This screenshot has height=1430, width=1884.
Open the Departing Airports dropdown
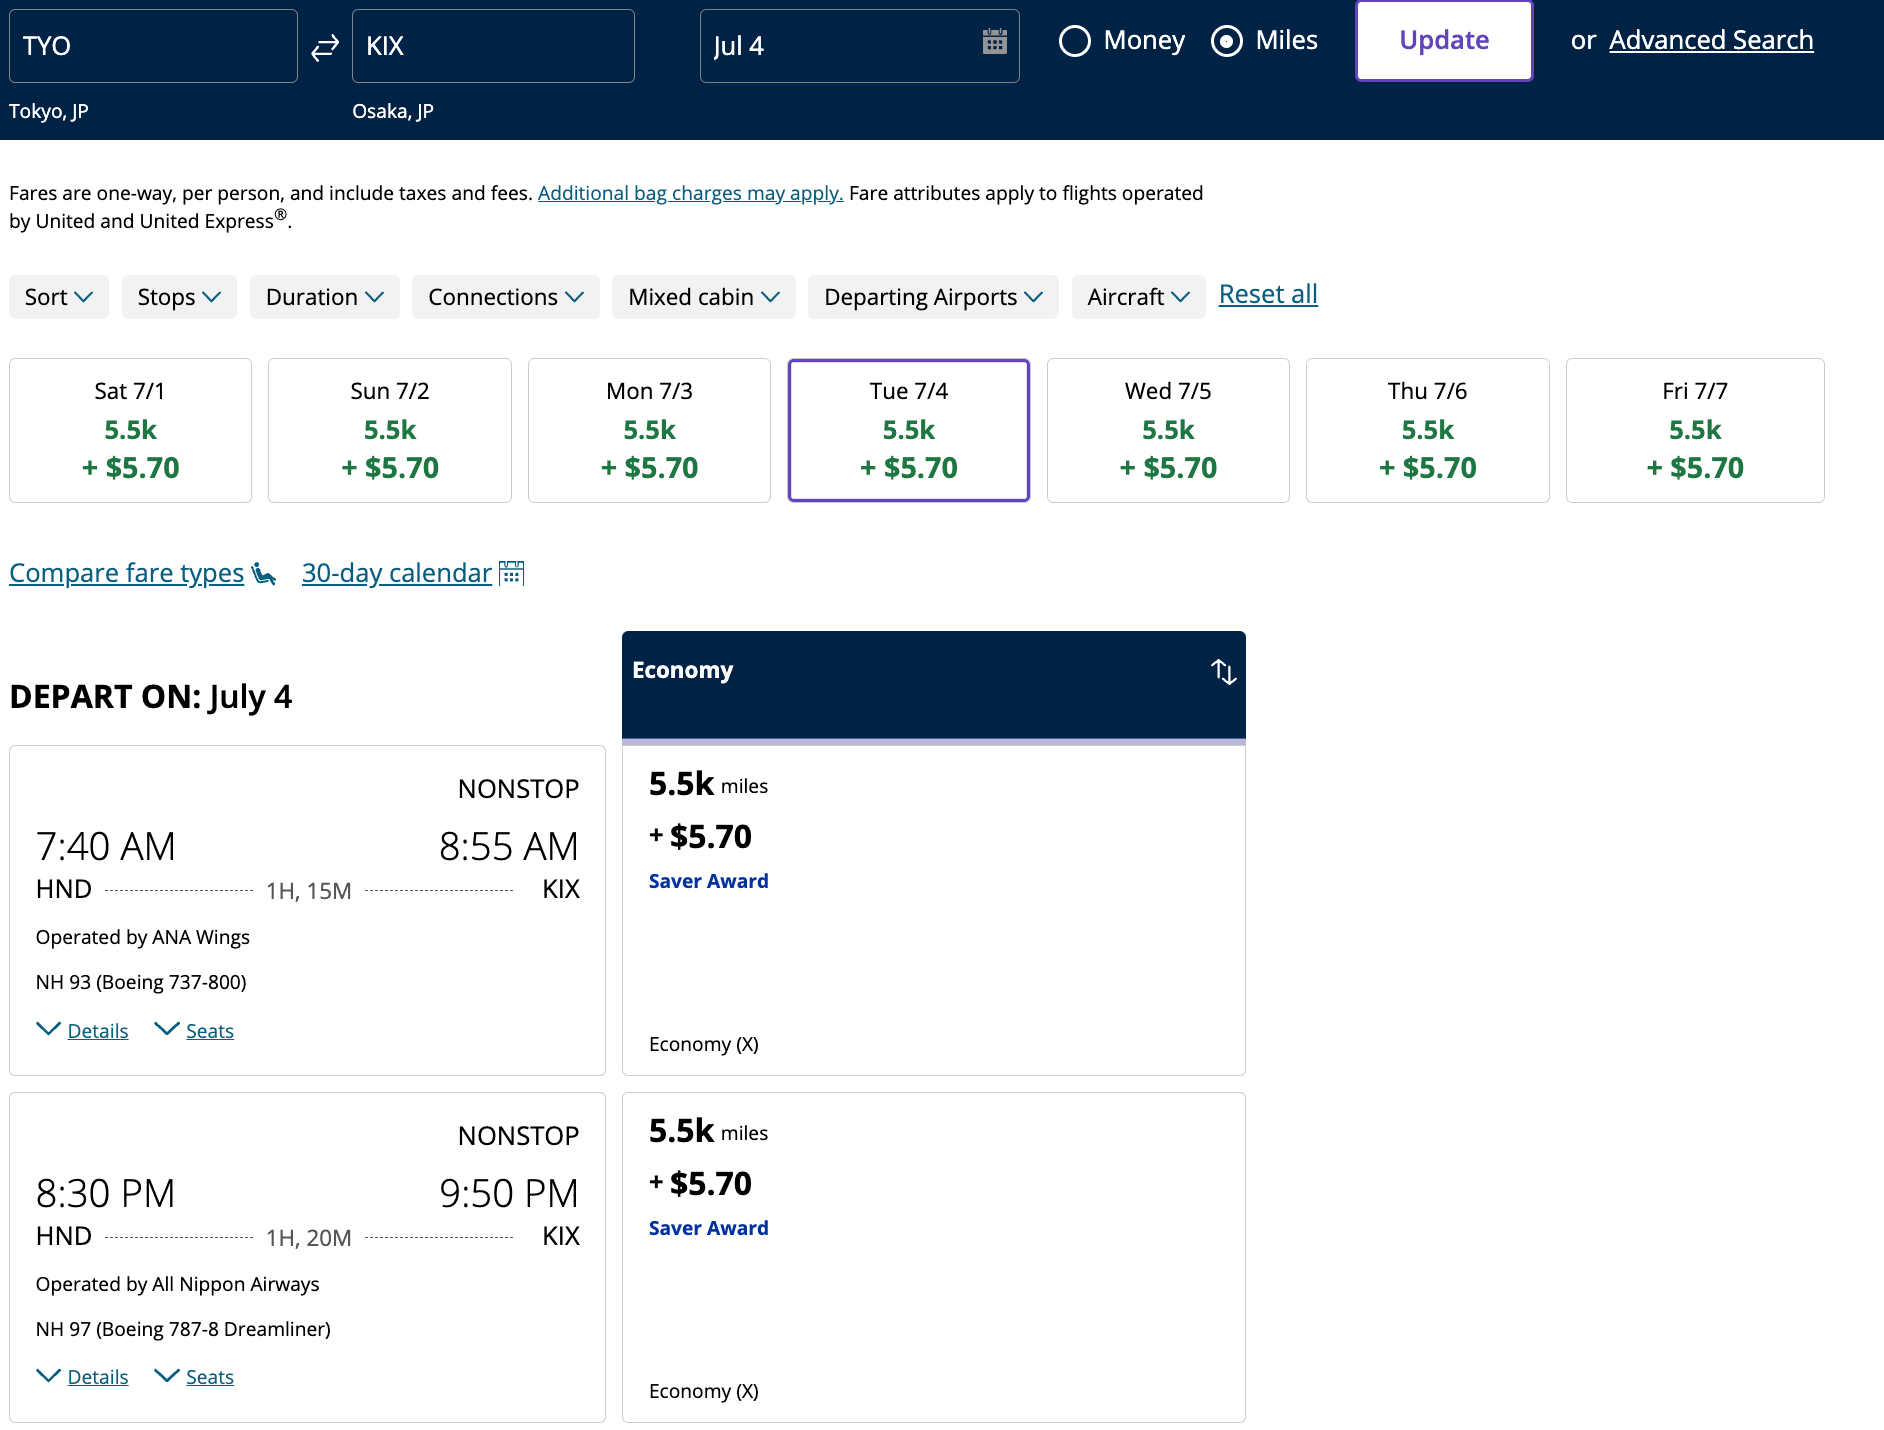(x=932, y=296)
